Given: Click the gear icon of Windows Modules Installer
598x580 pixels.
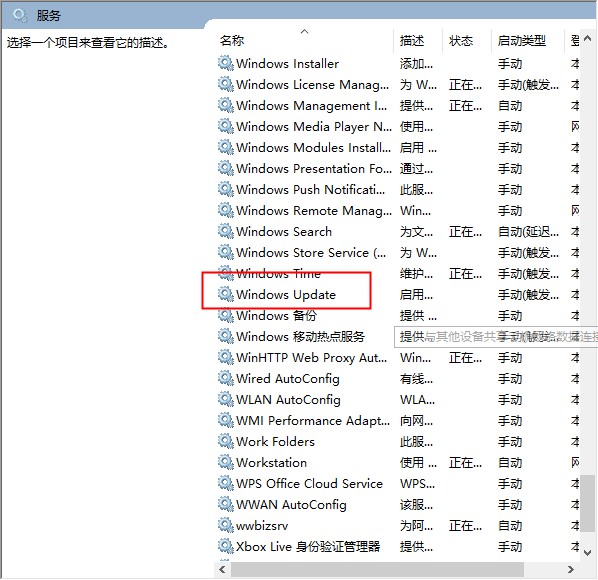Looking at the screenshot, I should (225, 147).
